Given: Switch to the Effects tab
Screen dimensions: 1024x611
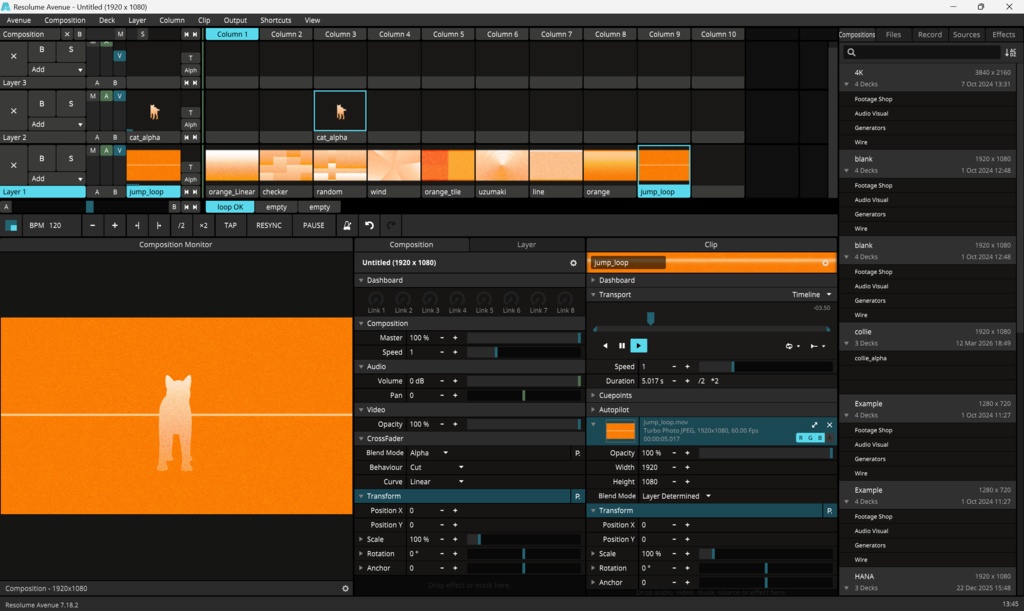Looking at the screenshot, I should click(1003, 35).
